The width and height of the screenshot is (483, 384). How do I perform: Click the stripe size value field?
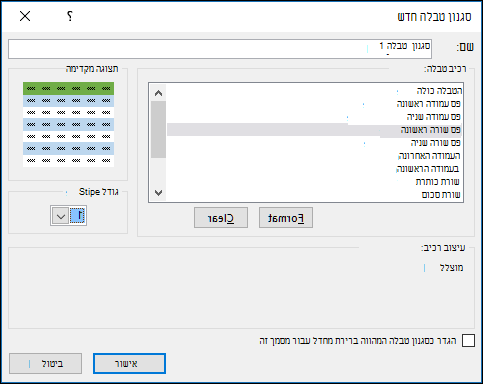click(x=77, y=216)
